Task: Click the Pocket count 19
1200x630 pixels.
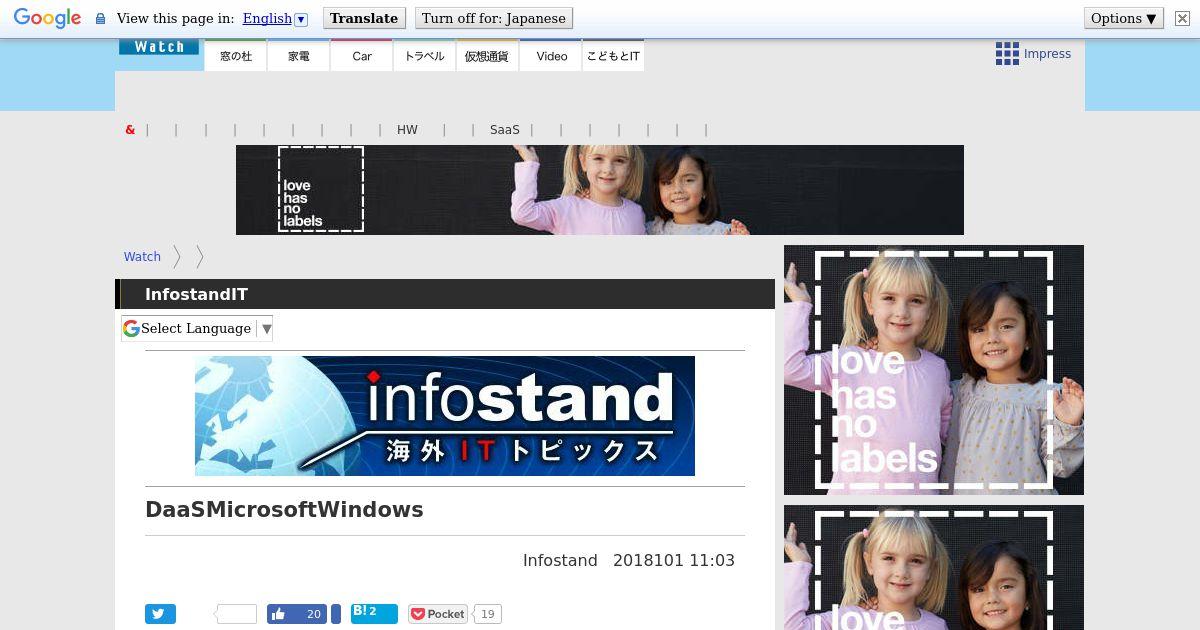Action: point(488,614)
